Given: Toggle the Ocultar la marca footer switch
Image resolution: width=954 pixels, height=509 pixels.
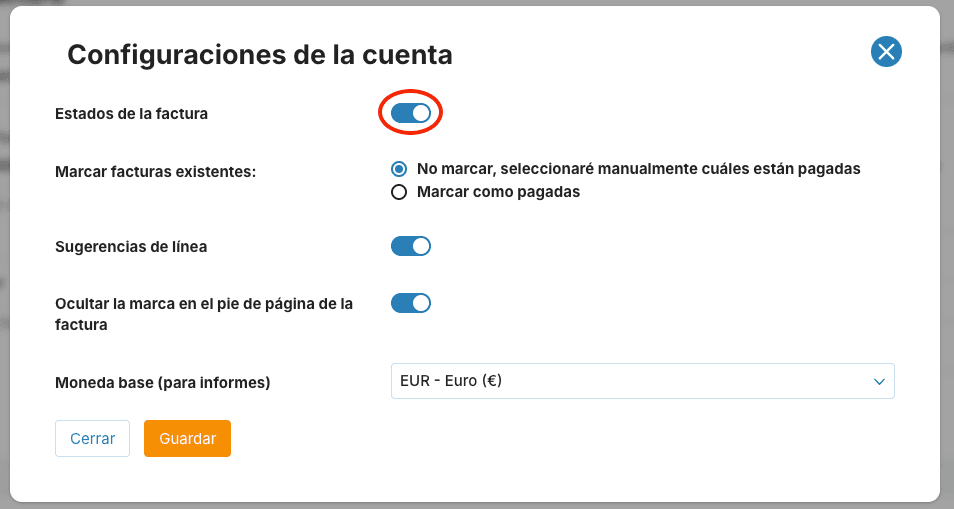Looking at the screenshot, I should click(x=411, y=303).
